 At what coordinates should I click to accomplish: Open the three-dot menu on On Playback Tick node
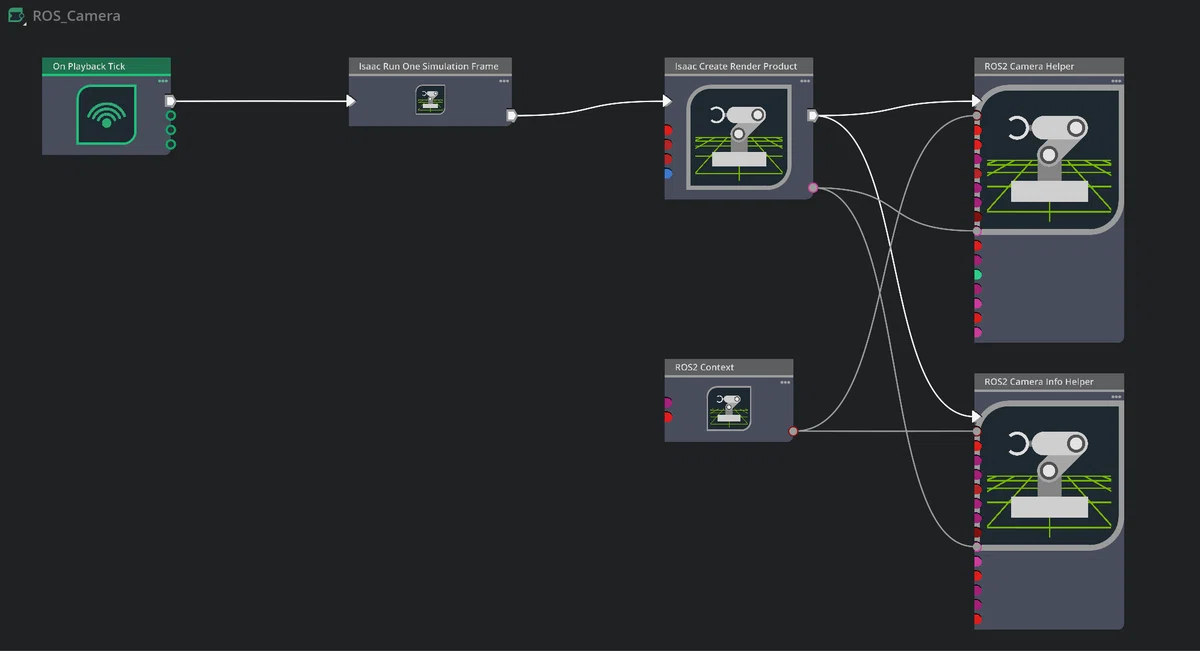(x=163, y=80)
